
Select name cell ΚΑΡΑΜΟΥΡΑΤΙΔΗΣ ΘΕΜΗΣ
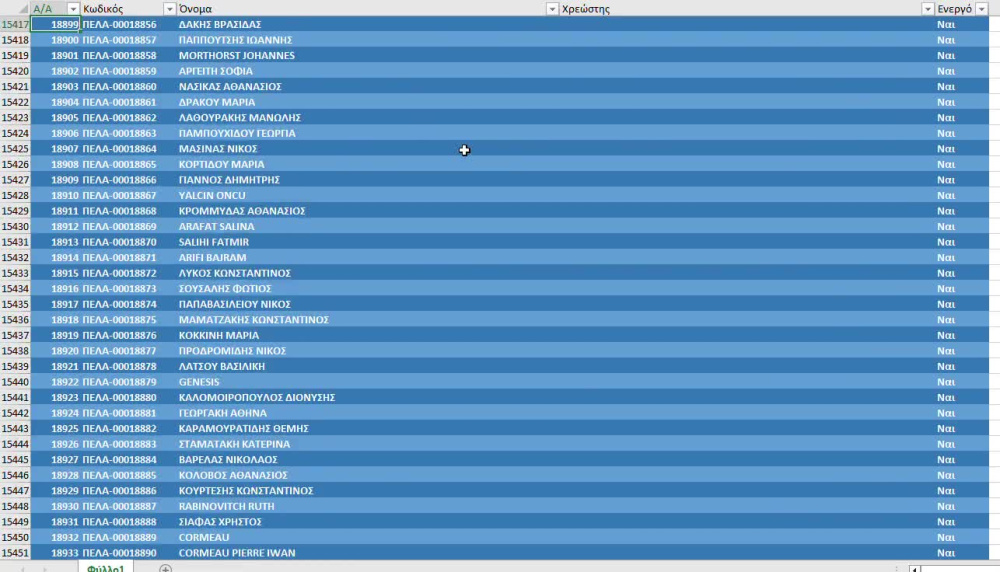point(367,429)
